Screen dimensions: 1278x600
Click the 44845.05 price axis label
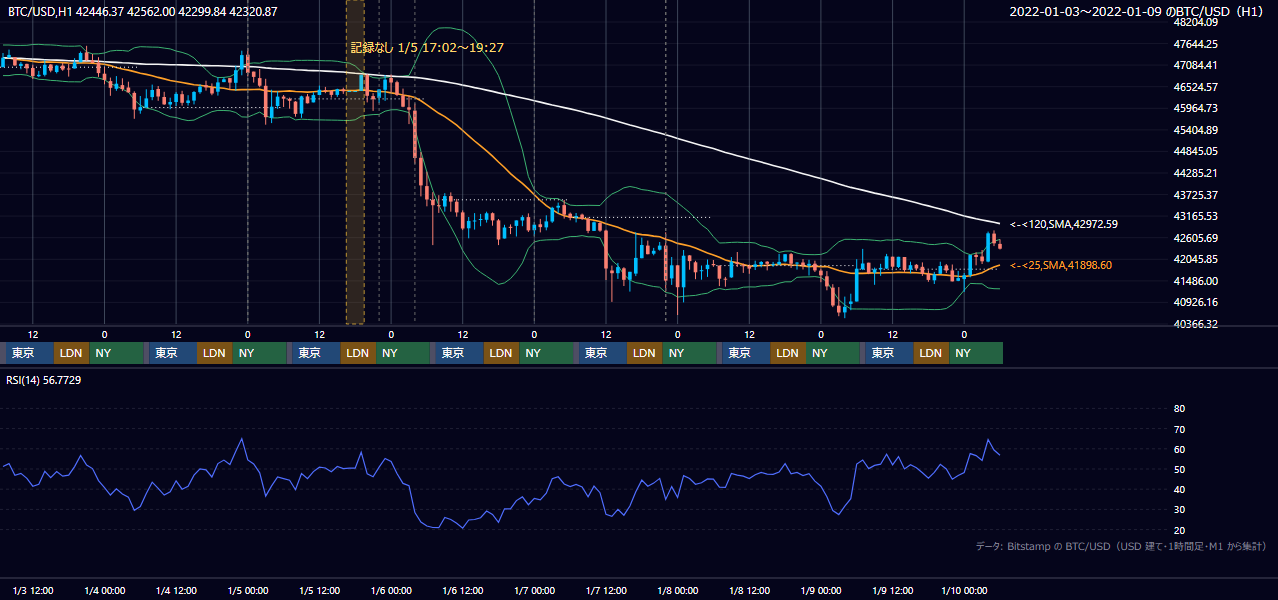[1195, 151]
